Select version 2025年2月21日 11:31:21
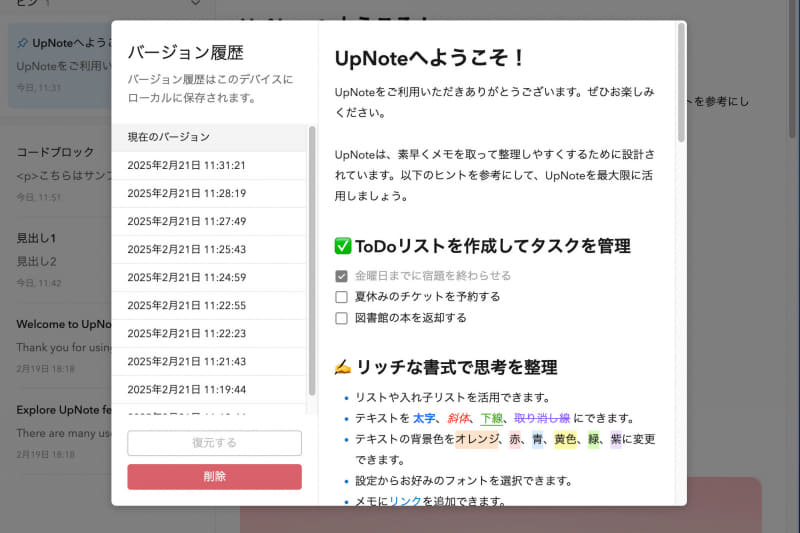Viewport: 800px width, 533px height. pos(209,165)
